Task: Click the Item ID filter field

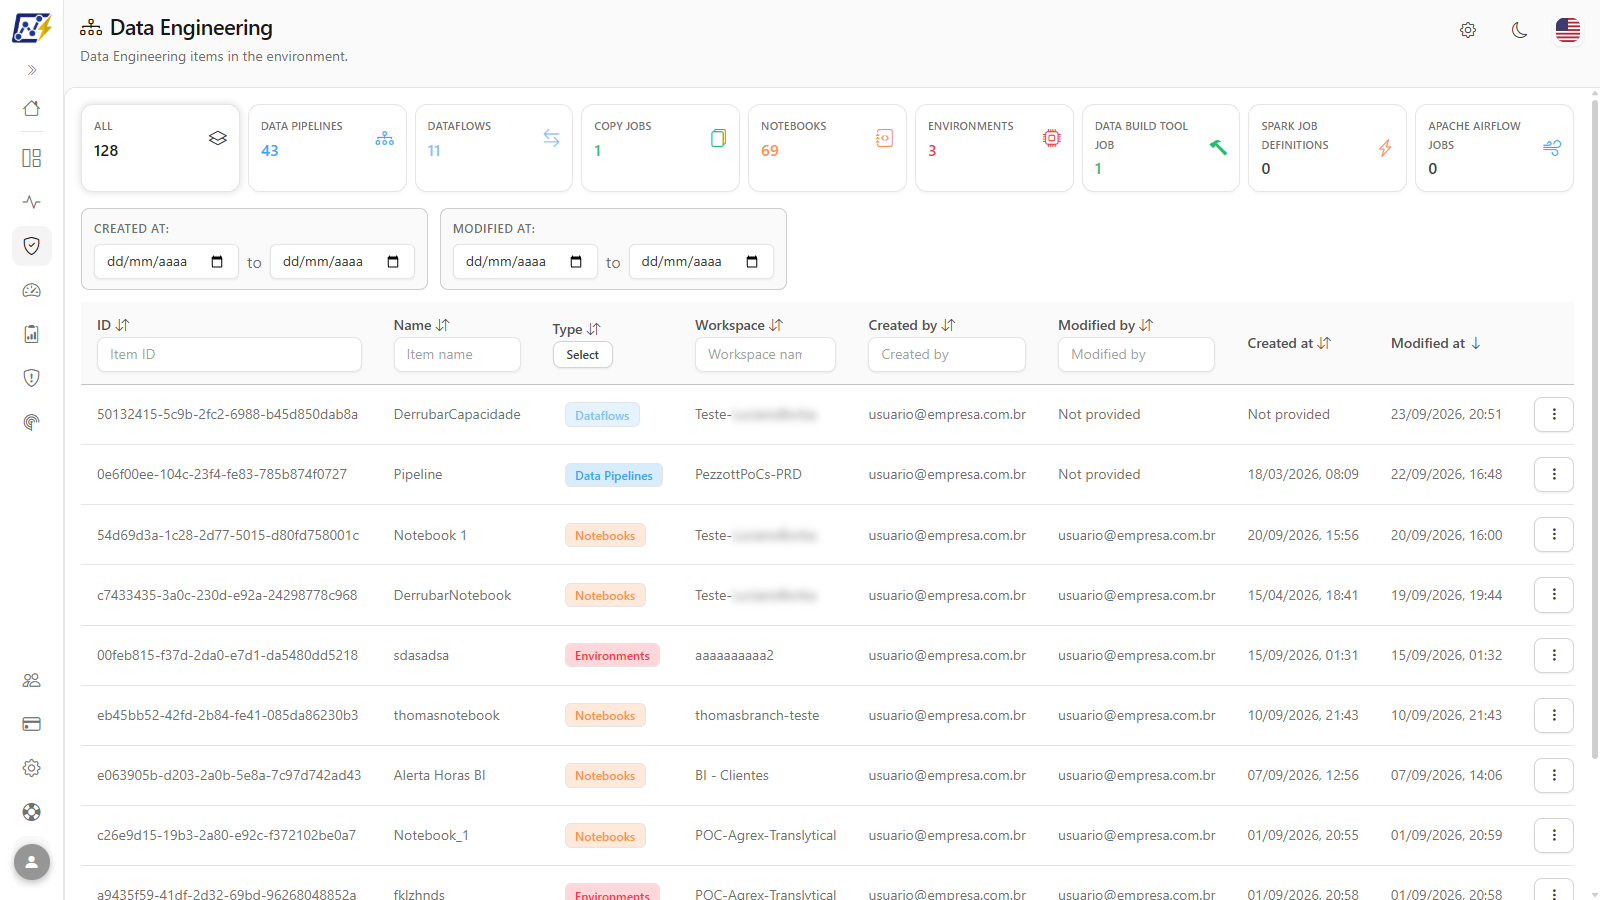Action: coord(229,355)
